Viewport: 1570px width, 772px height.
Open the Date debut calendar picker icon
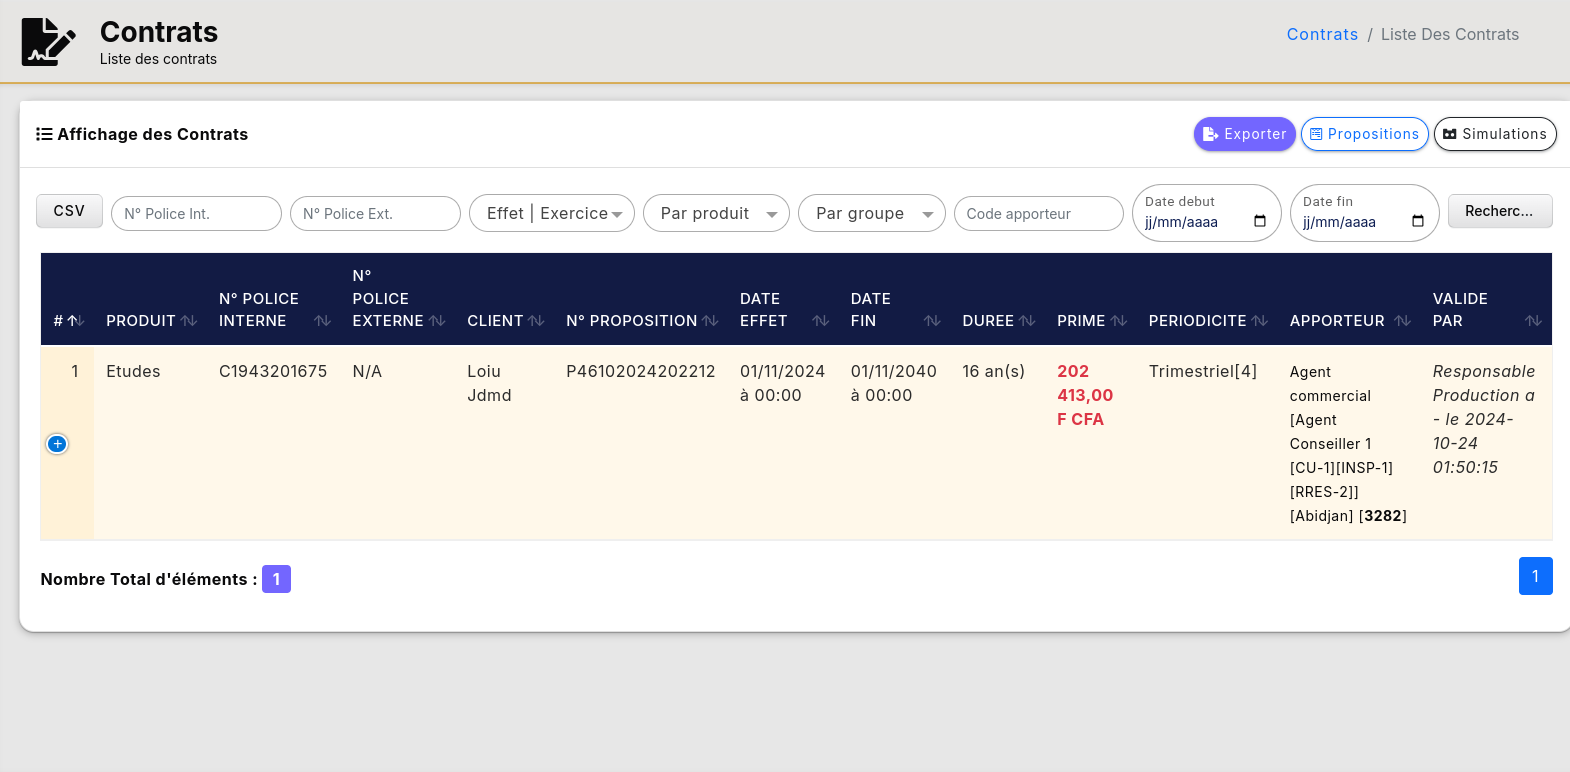pos(1259,222)
